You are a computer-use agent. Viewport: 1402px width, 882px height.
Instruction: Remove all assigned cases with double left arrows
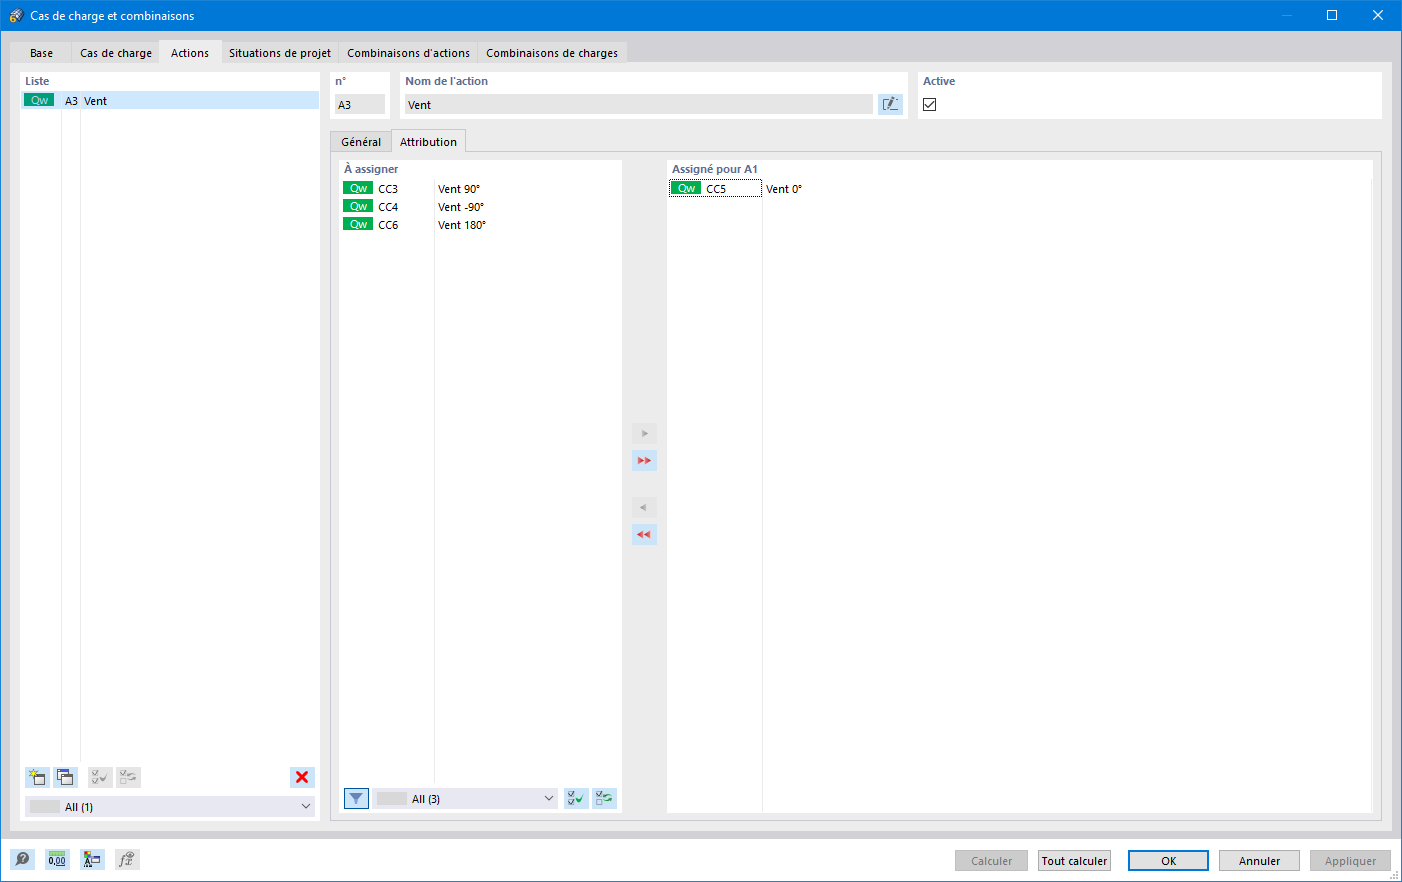click(644, 534)
